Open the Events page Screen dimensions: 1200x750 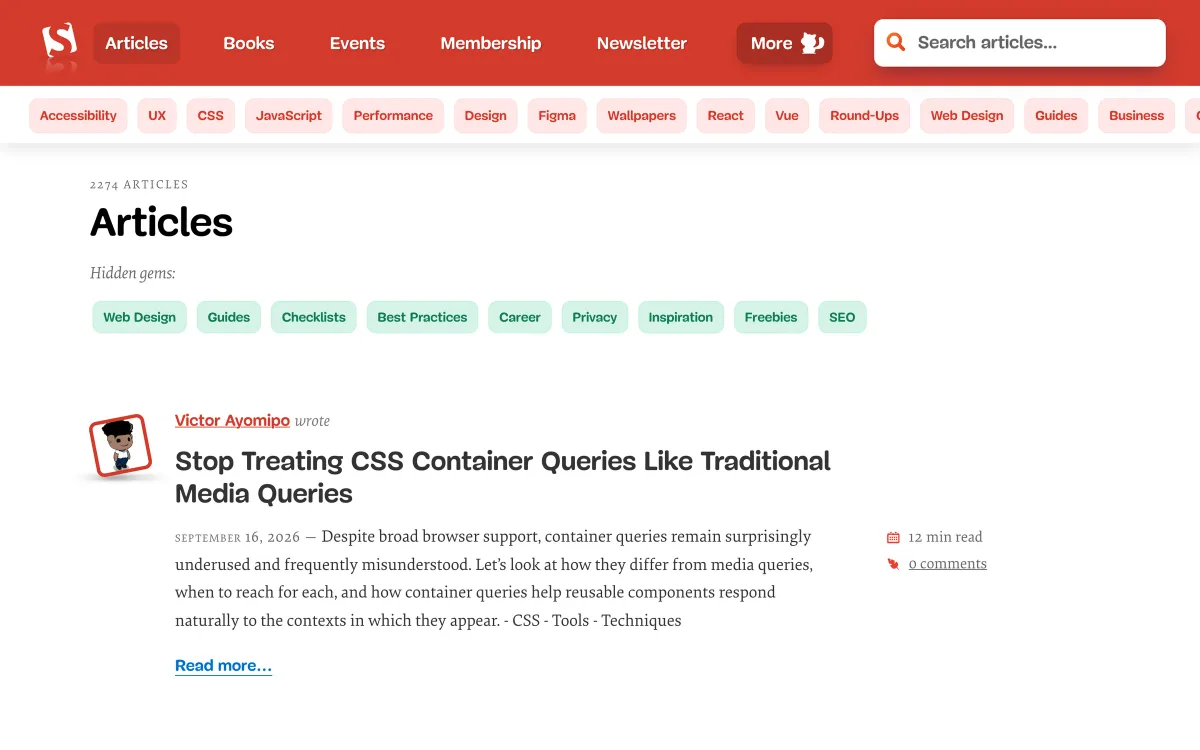point(357,43)
